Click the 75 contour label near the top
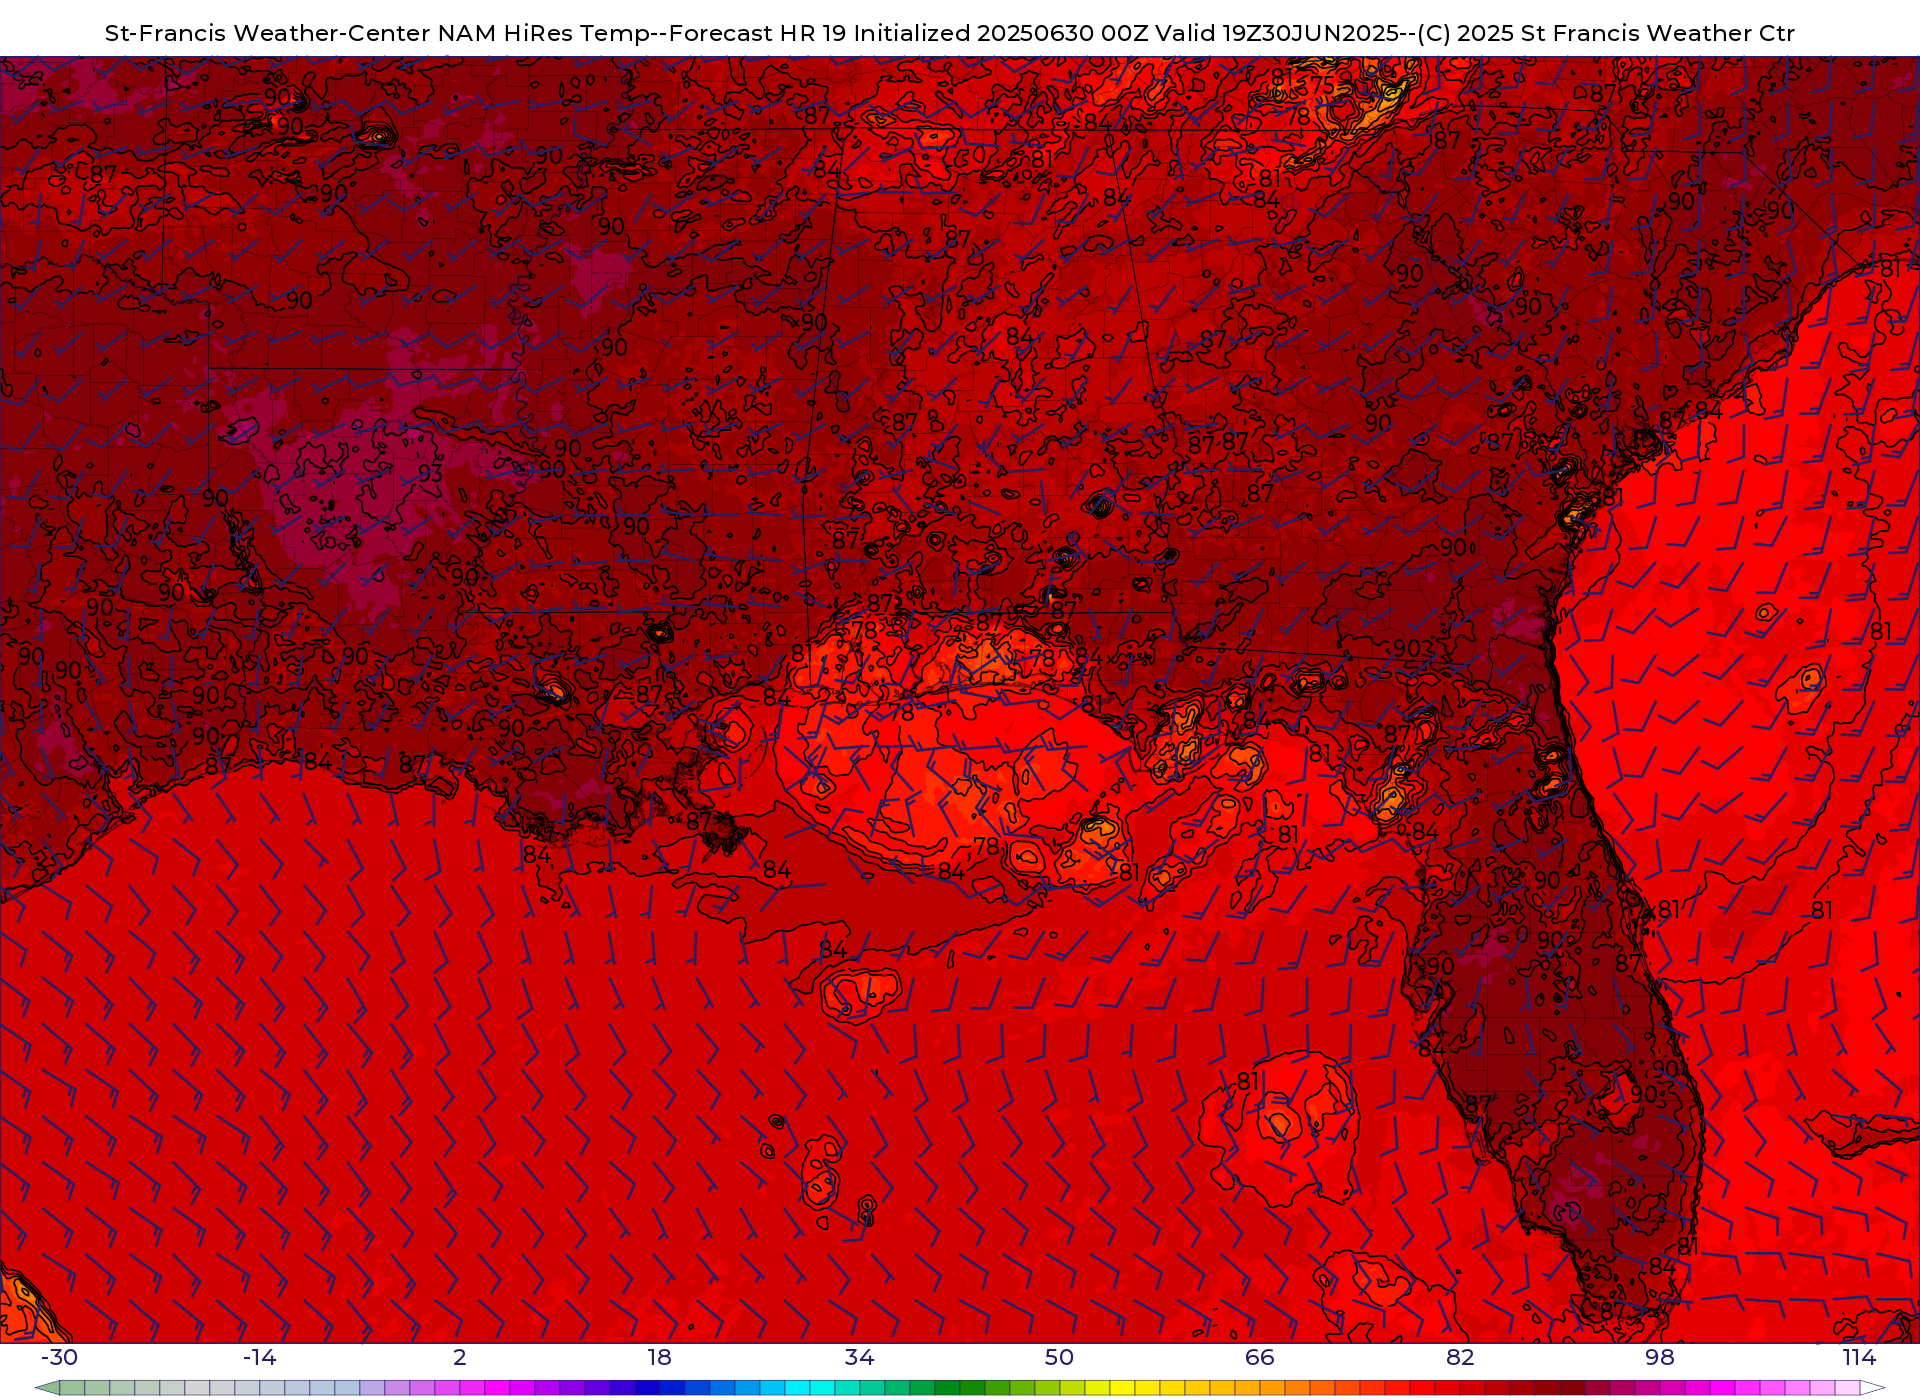Image resolution: width=1920 pixels, height=1400 pixels. 1322,85
